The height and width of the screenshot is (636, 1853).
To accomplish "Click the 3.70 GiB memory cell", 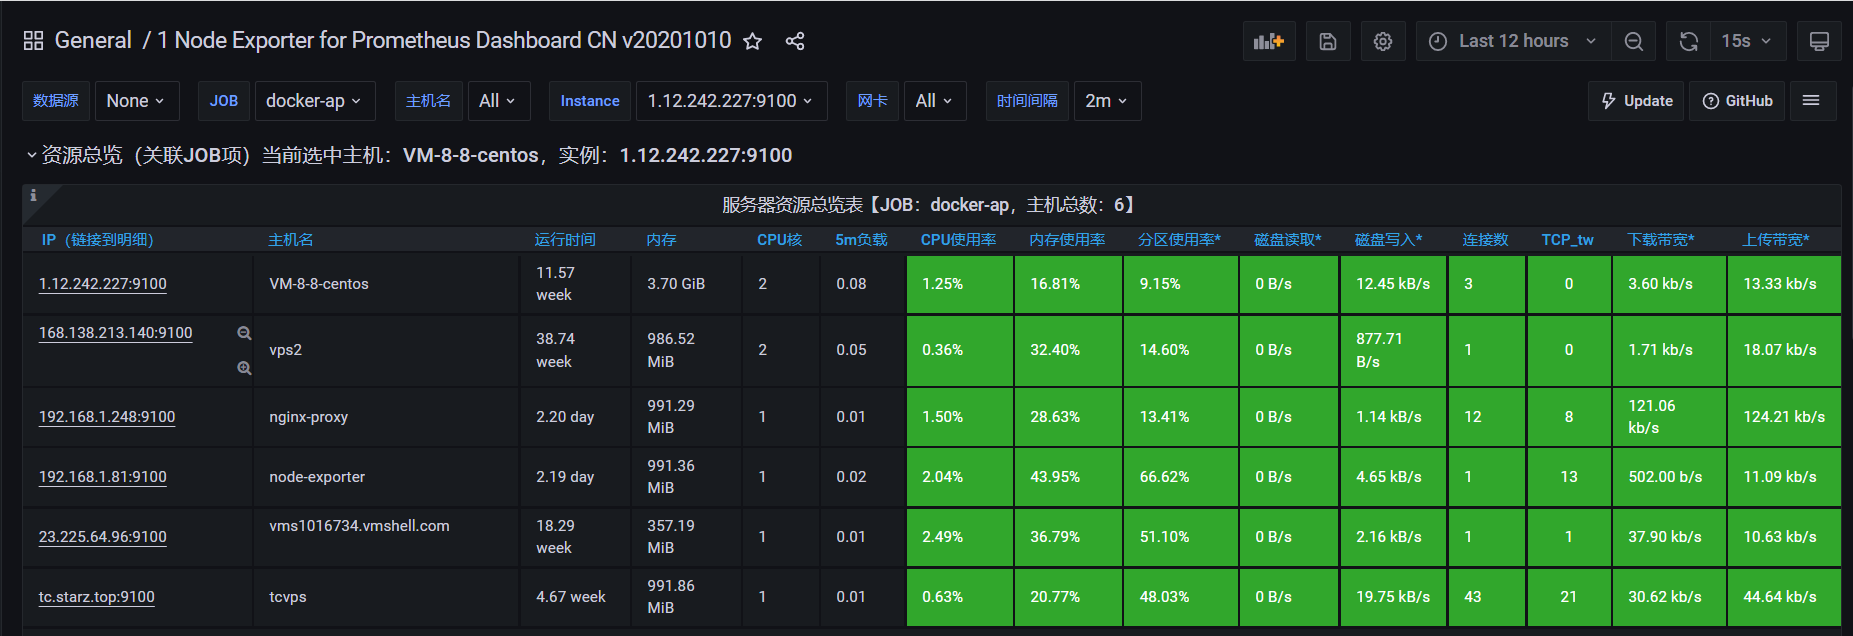I will (x=686, y=284).
